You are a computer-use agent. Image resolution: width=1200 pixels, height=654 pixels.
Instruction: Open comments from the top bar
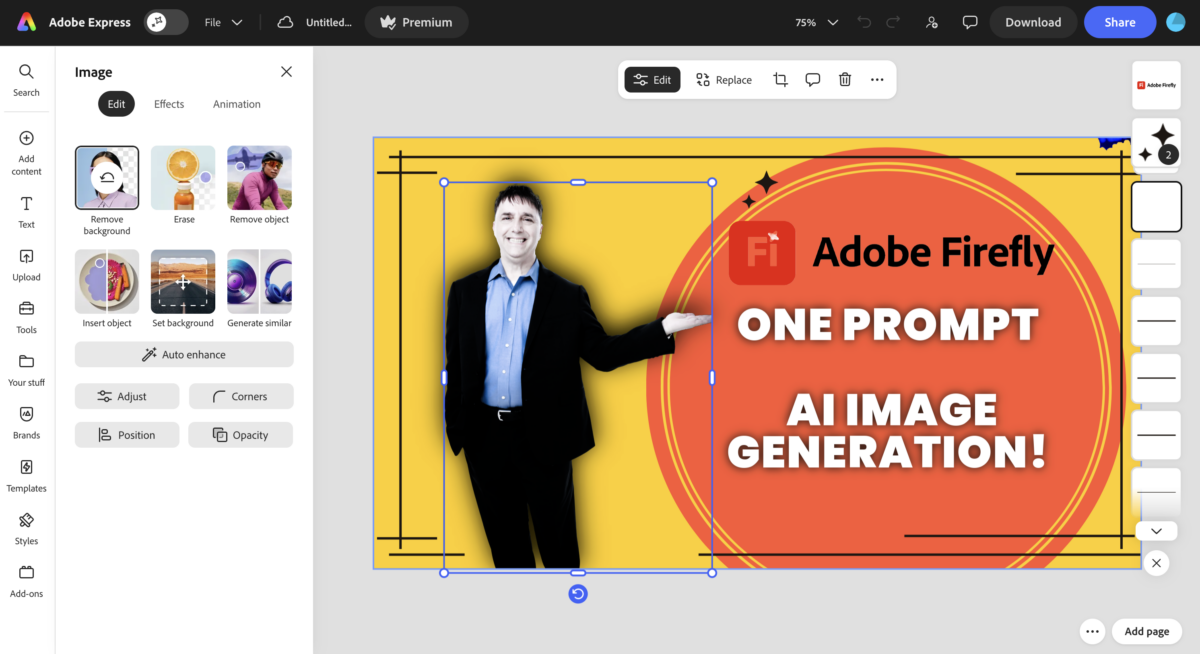[969, 22]
